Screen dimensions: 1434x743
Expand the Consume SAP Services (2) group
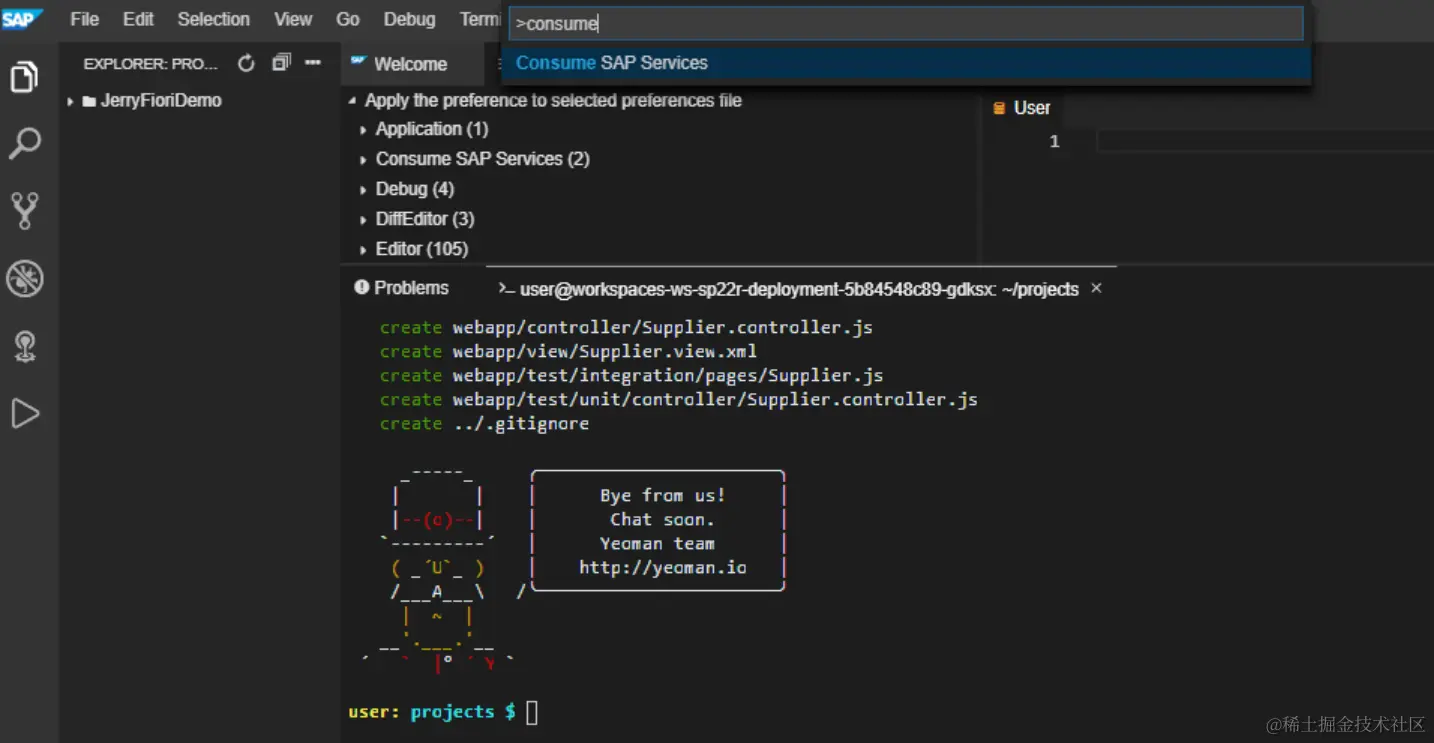coord(364,160)
